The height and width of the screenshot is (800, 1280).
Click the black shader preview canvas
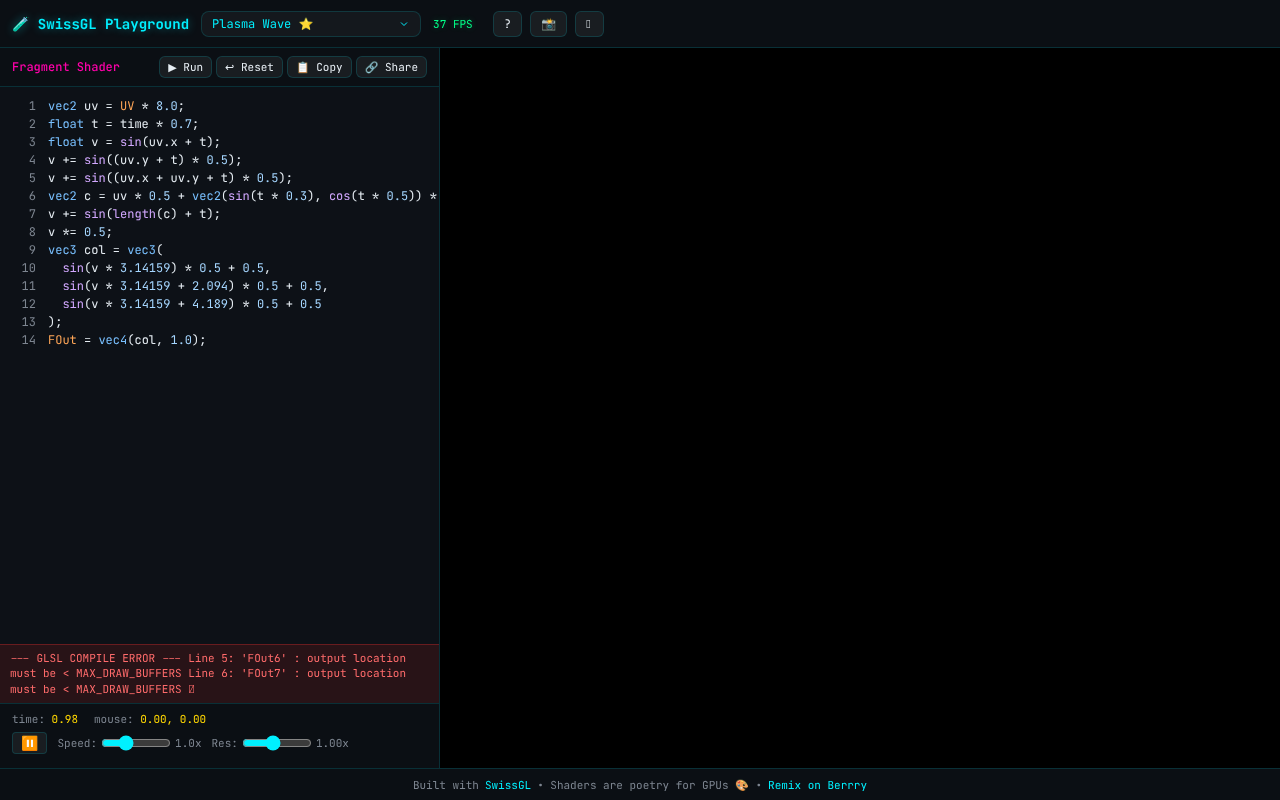coord(860,408)
